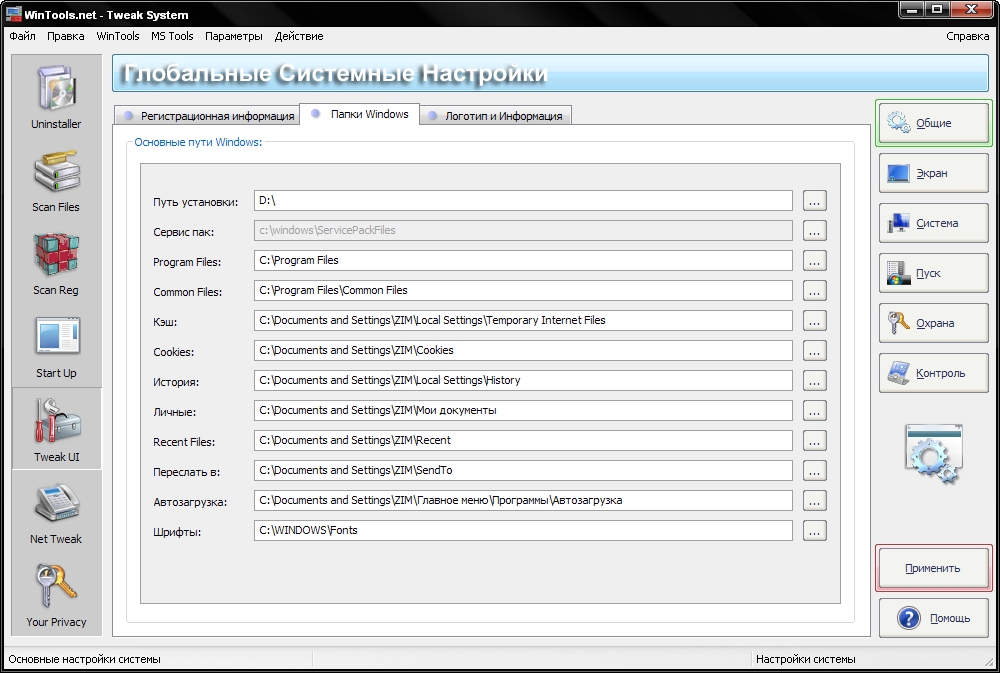The height and width of the screenshot is (673, 1000).
Task: Browse for the Program Files folder
Action: 814,261
